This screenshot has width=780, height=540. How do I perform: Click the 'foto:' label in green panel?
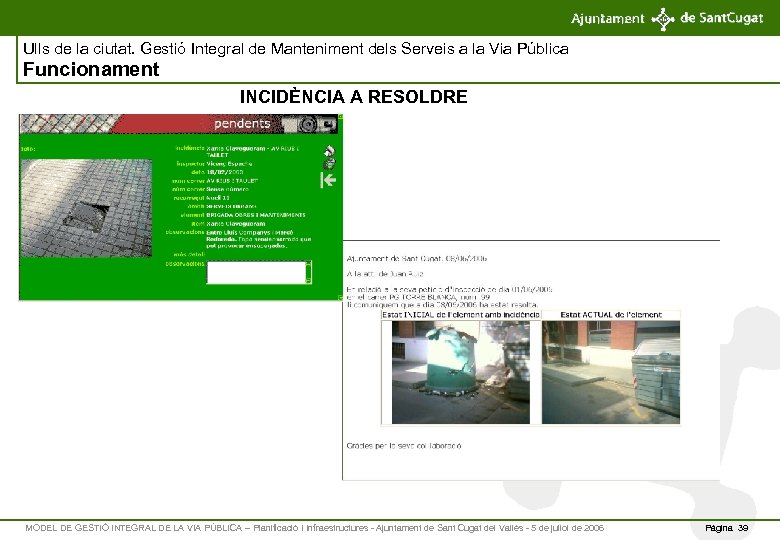[x=28, y=149]
